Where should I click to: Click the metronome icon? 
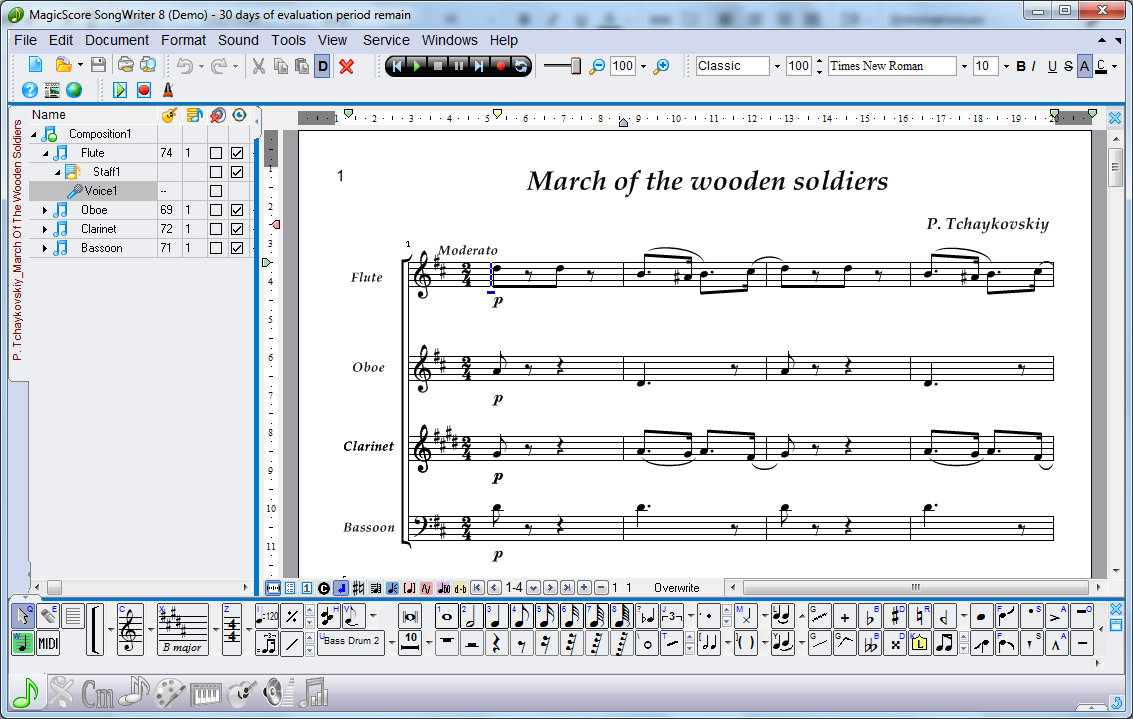168,90
